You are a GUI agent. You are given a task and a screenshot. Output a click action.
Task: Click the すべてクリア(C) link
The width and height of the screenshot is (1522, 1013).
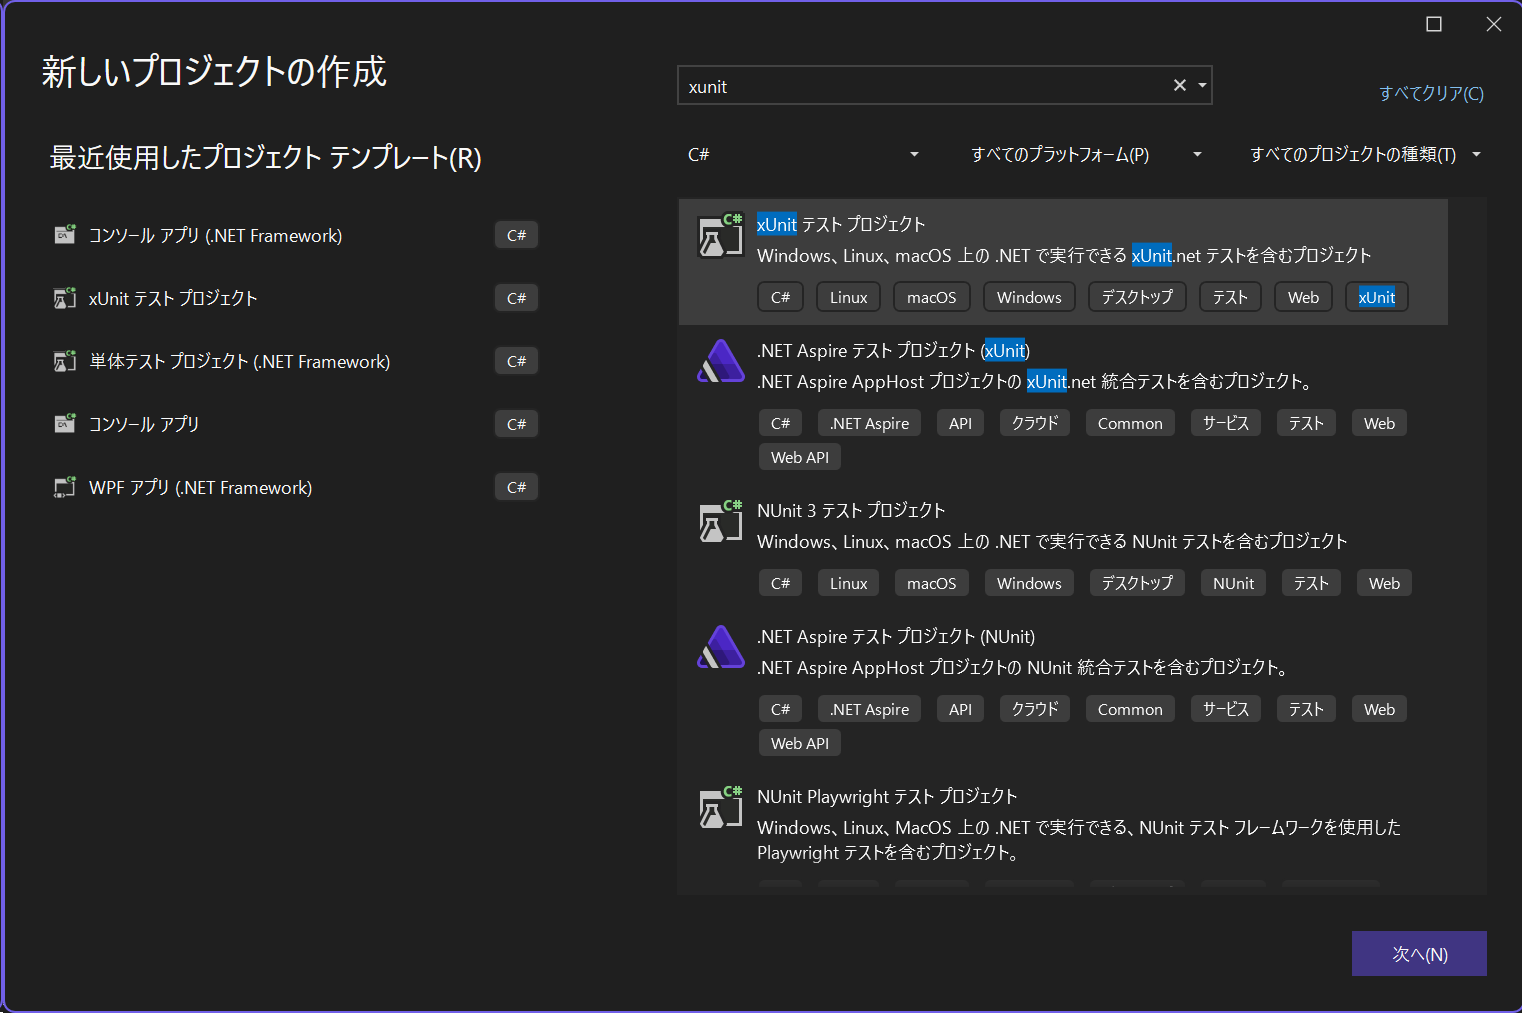click(x=1431, y=93)
